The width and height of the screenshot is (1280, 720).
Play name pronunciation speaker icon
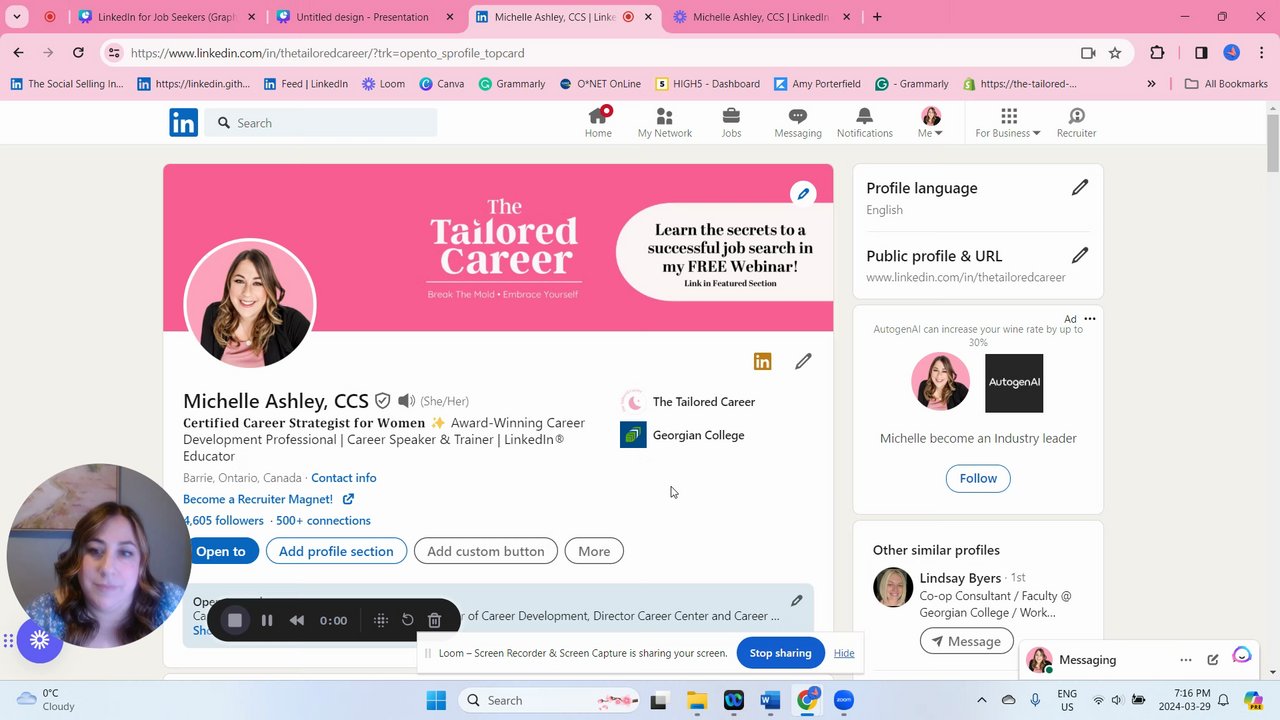(x=406, y=401)
